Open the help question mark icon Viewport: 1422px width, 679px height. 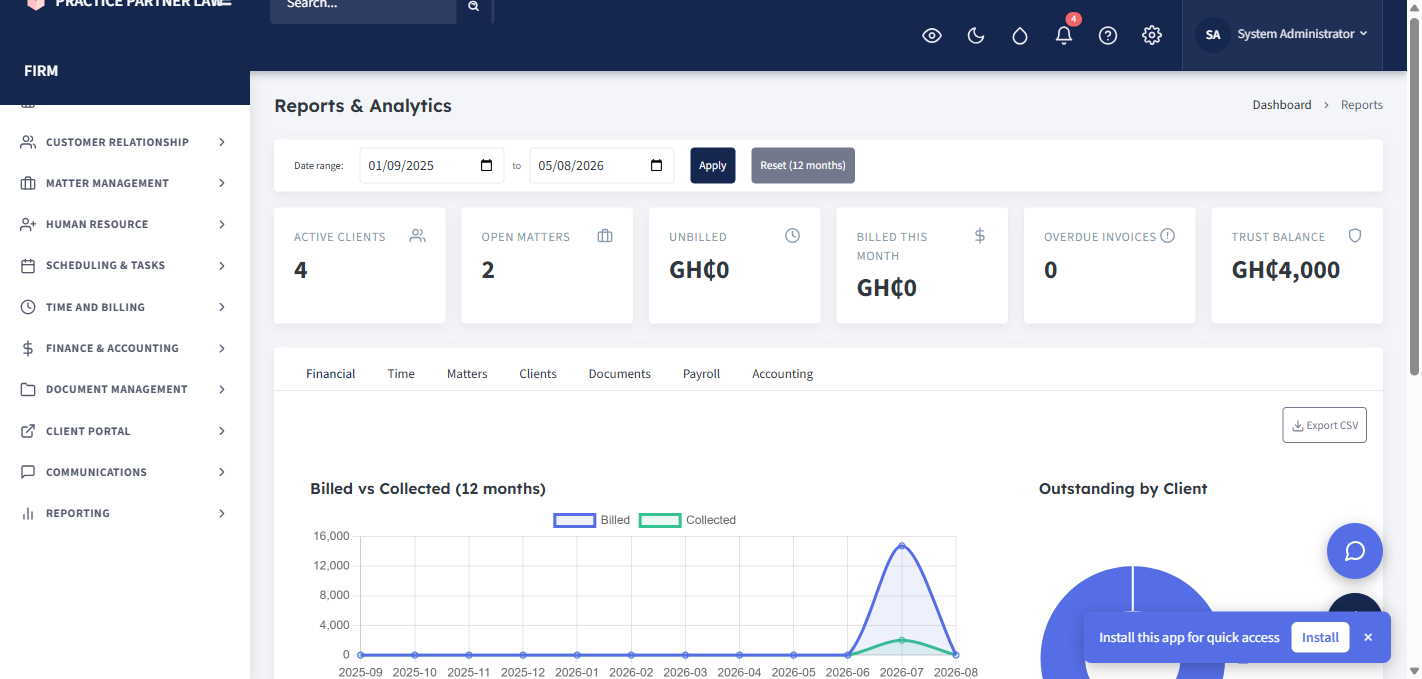coord(1108,36)
